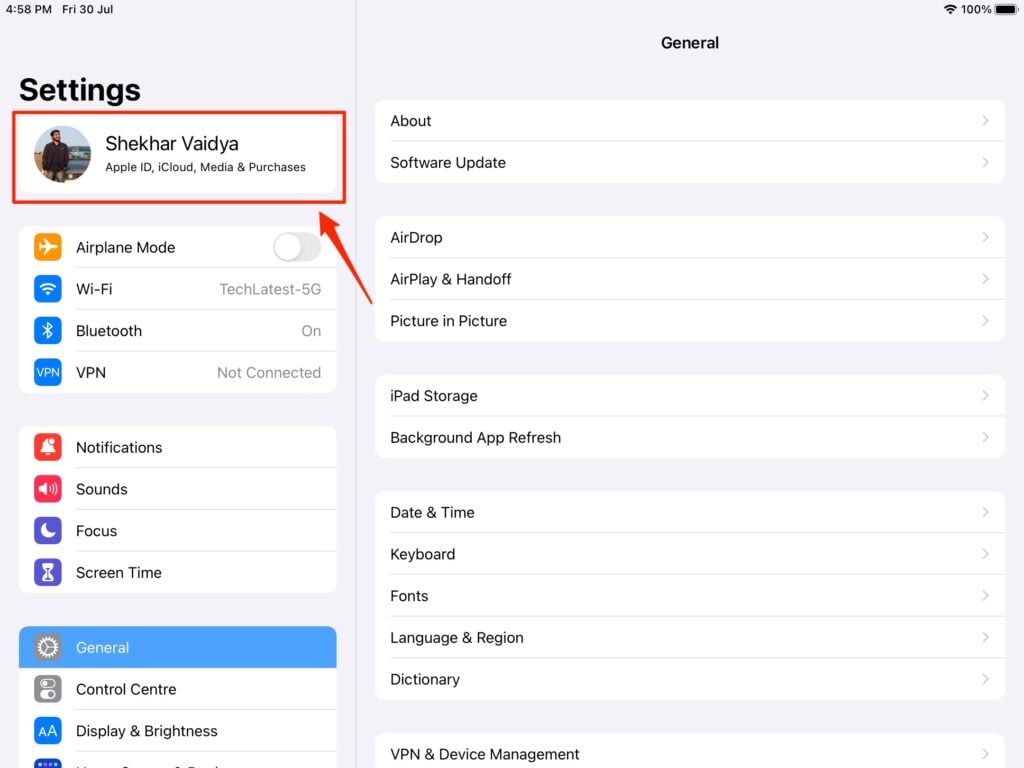Screen dimensions: 1024x768
Task: Click the General gear icon
Action: pos(48,647)
